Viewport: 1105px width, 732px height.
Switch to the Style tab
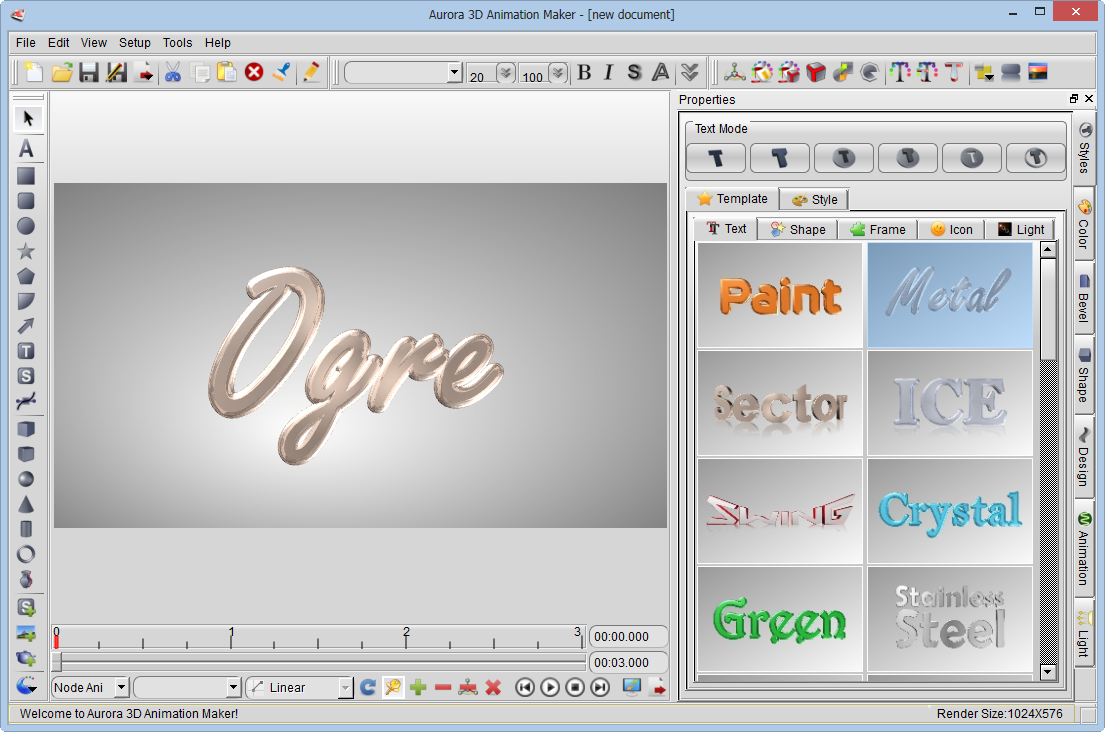click(814, 199)
